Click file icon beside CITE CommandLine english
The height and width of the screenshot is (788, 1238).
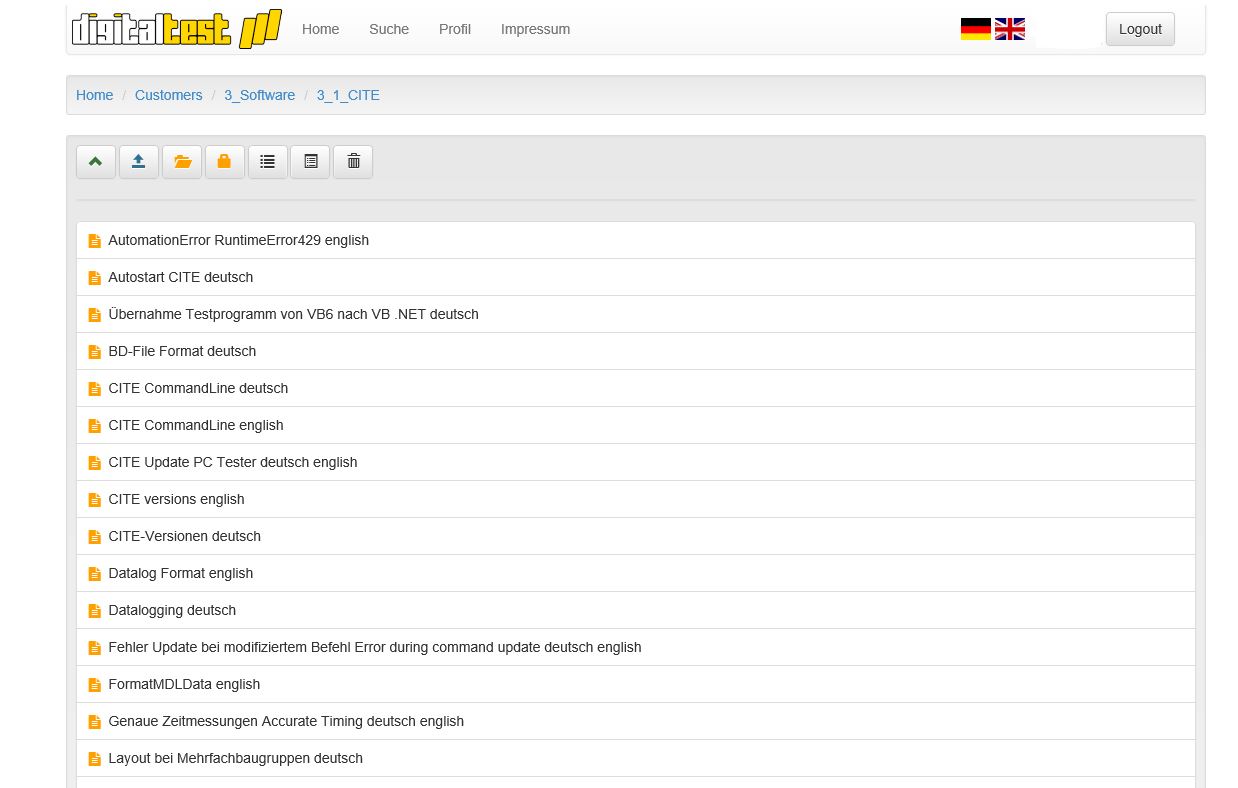click(x=95, y=426)
